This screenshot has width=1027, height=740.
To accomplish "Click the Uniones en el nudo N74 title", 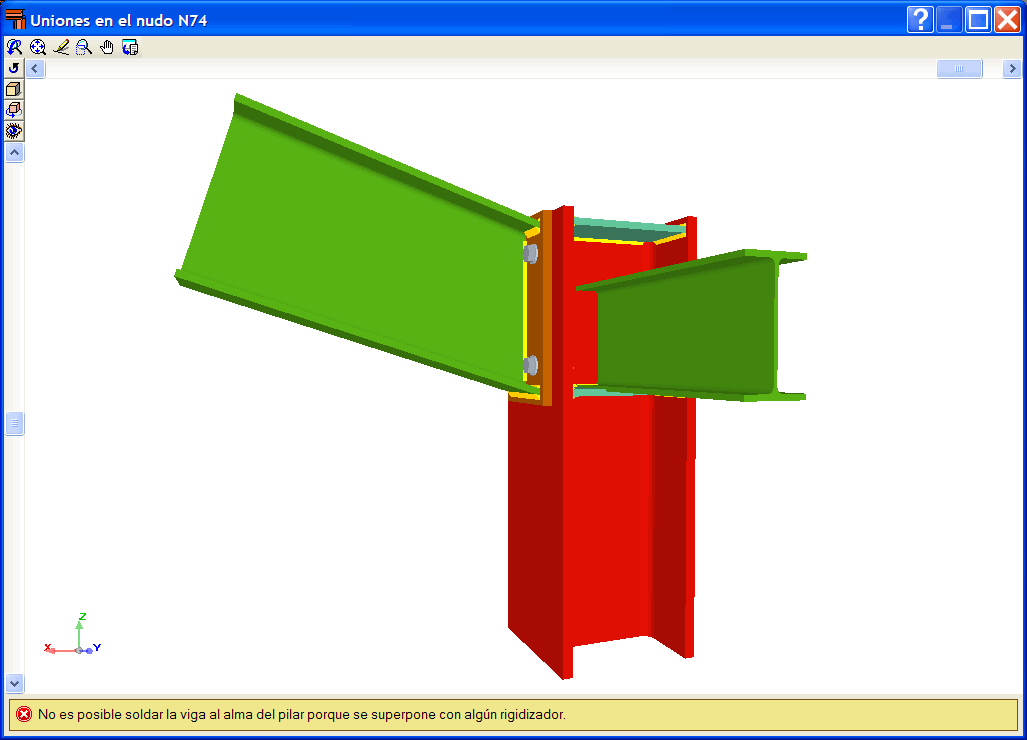I will click(119, 20).
